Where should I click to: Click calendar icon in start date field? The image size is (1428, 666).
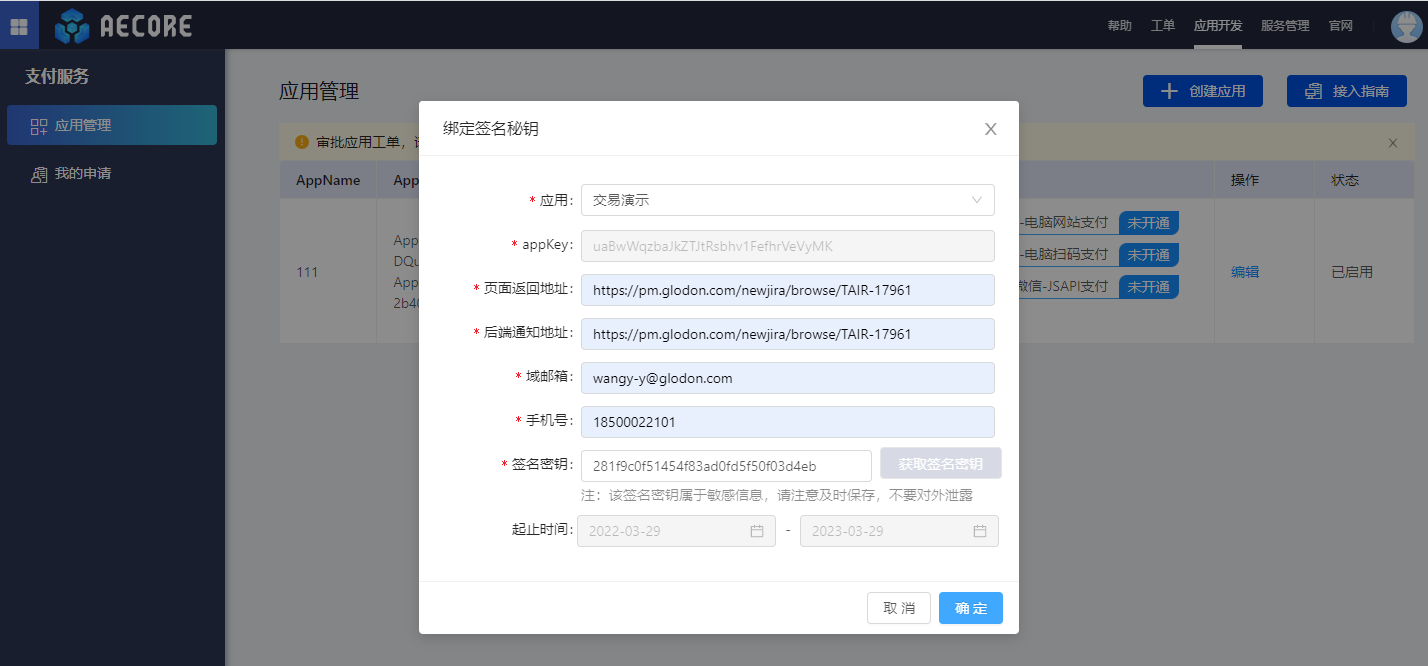pyautogui.click(x=757, y=531)
